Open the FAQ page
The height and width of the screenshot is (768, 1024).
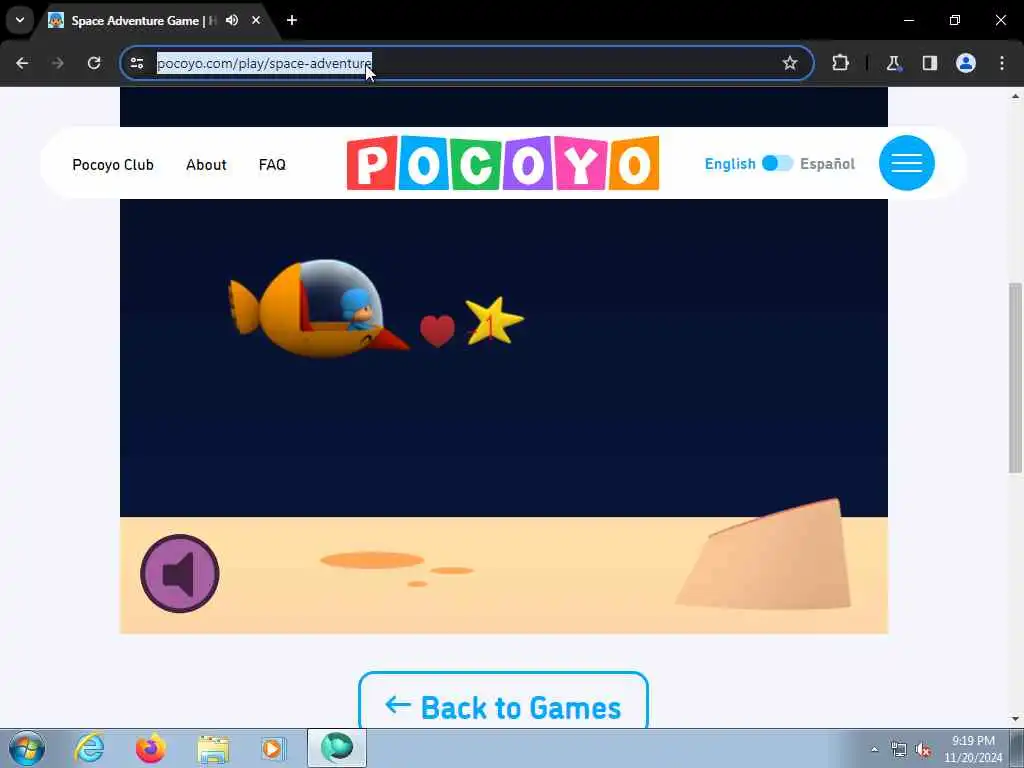point(272,165)
